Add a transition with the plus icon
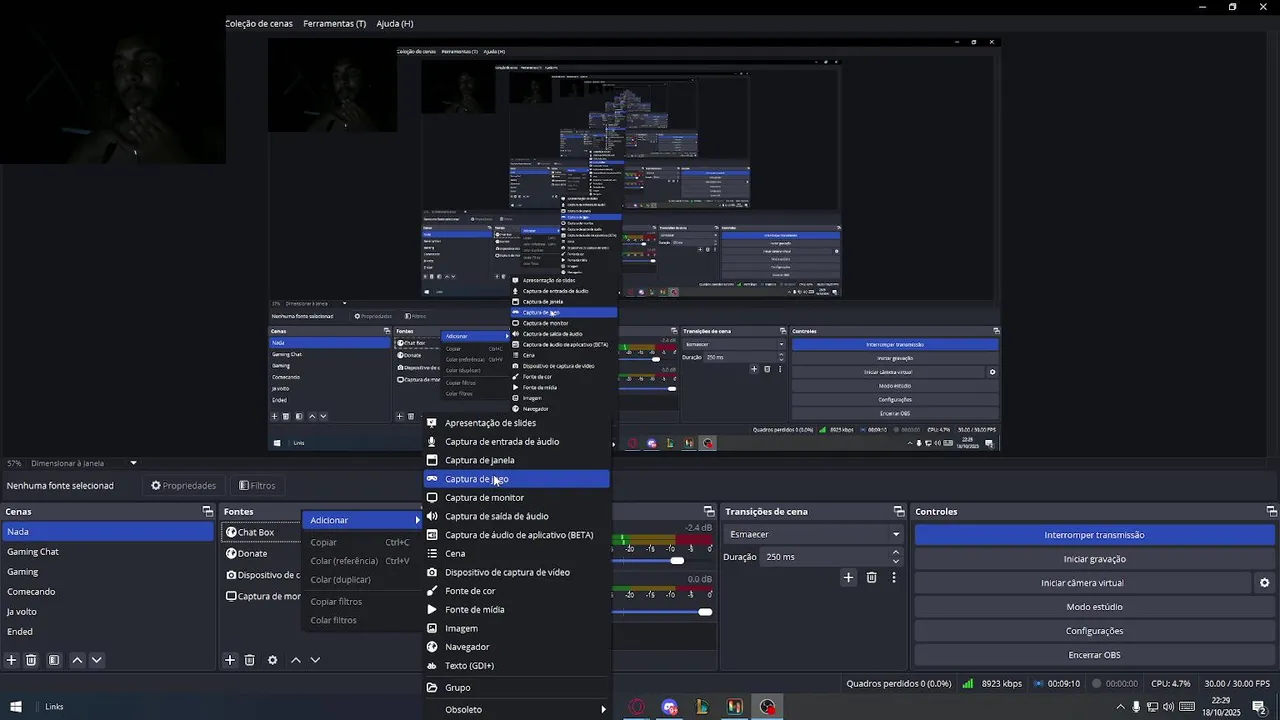1280x720 pixels. 848,577
